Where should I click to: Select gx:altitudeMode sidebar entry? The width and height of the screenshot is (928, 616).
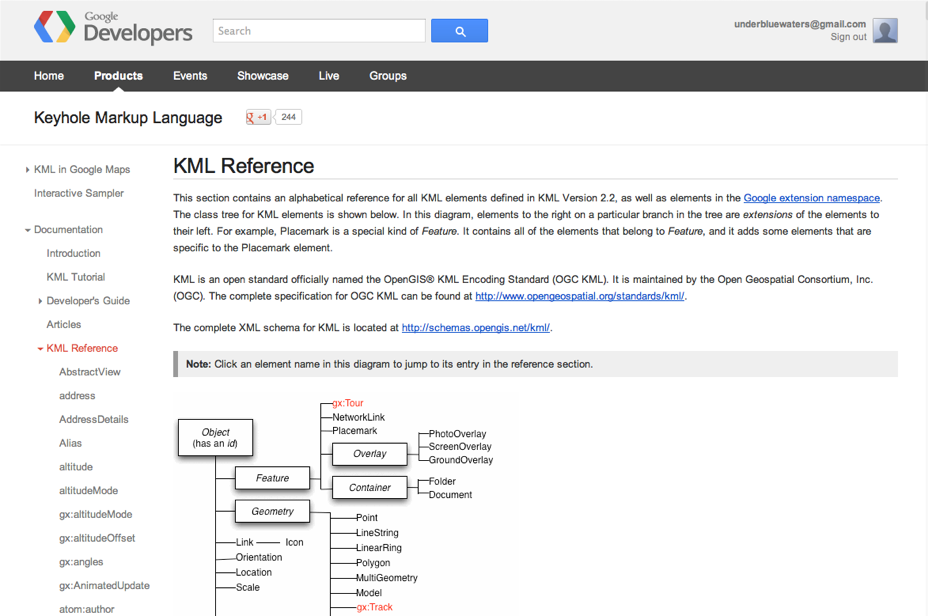click(x=95, y=514)
